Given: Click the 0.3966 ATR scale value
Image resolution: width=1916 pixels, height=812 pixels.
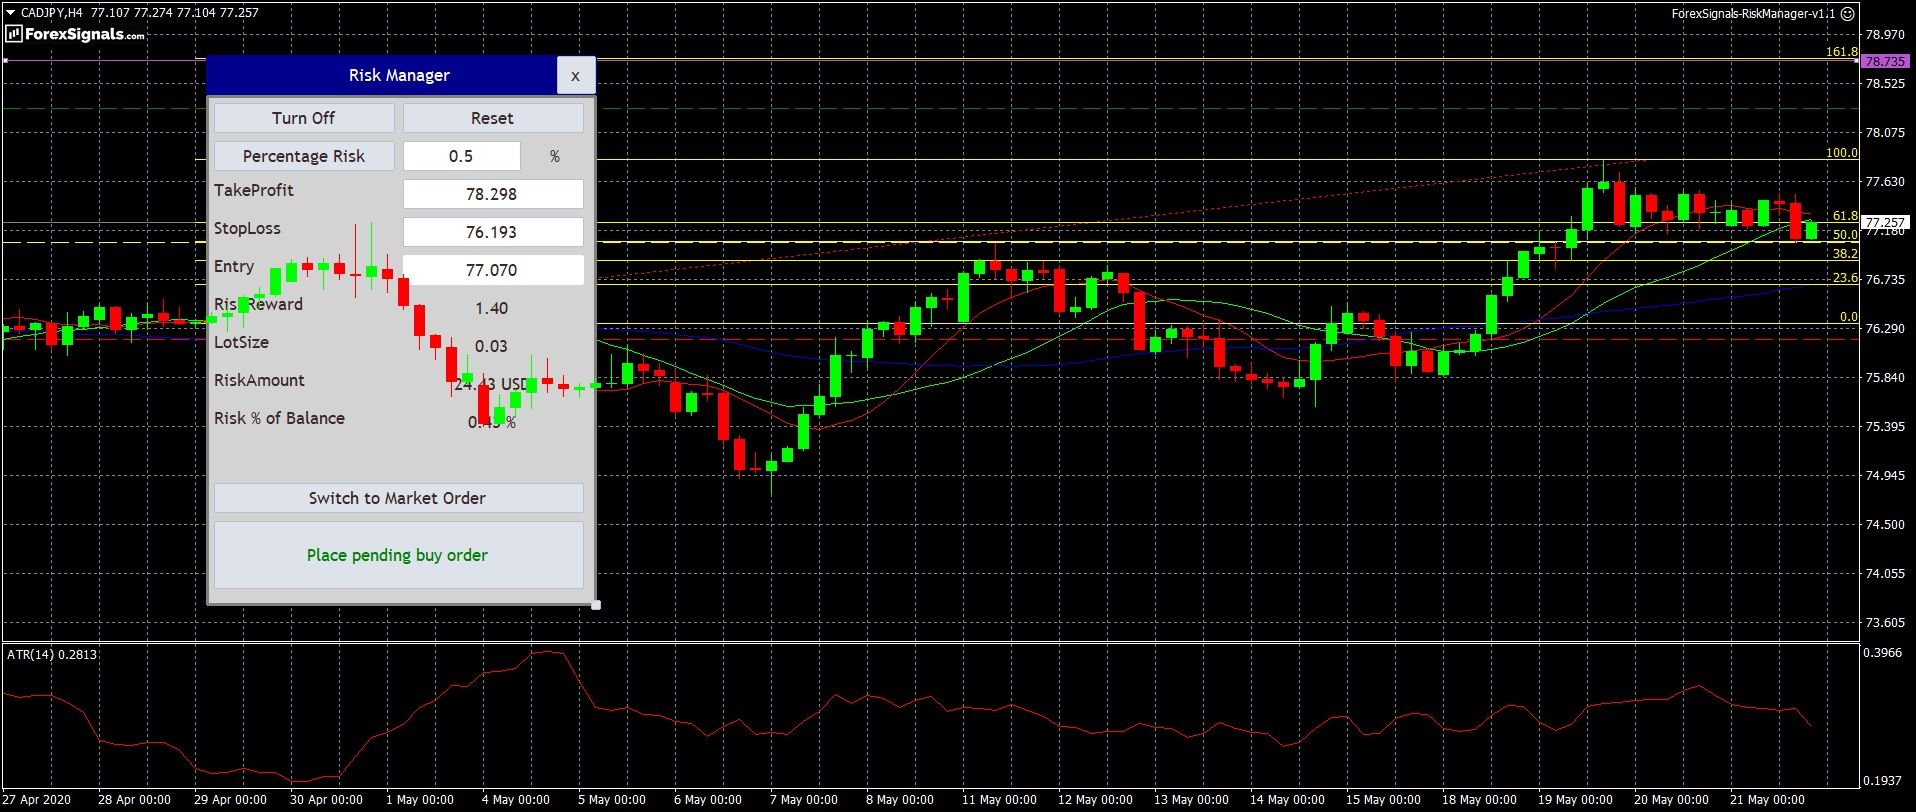Looking at the screenshot, I should coord(1884,653).
